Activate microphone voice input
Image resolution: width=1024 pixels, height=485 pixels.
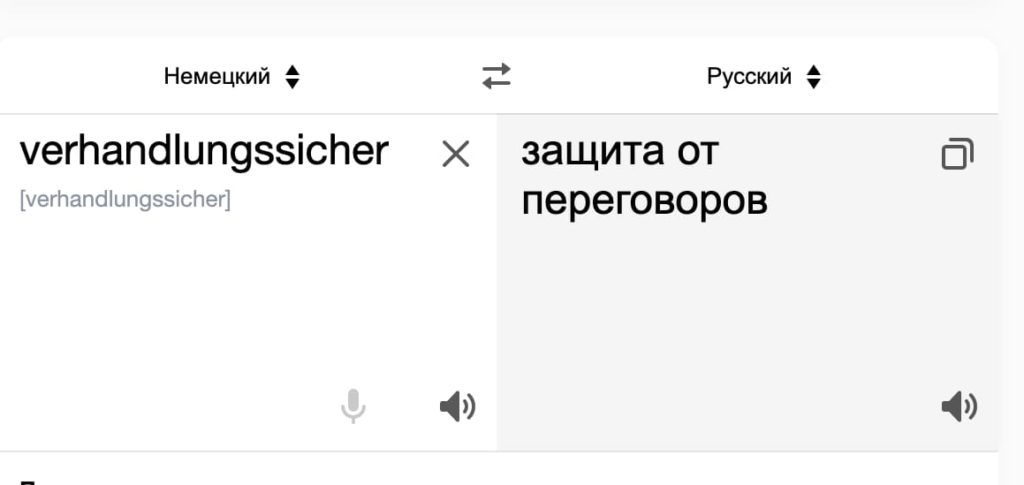click(353, 406)
